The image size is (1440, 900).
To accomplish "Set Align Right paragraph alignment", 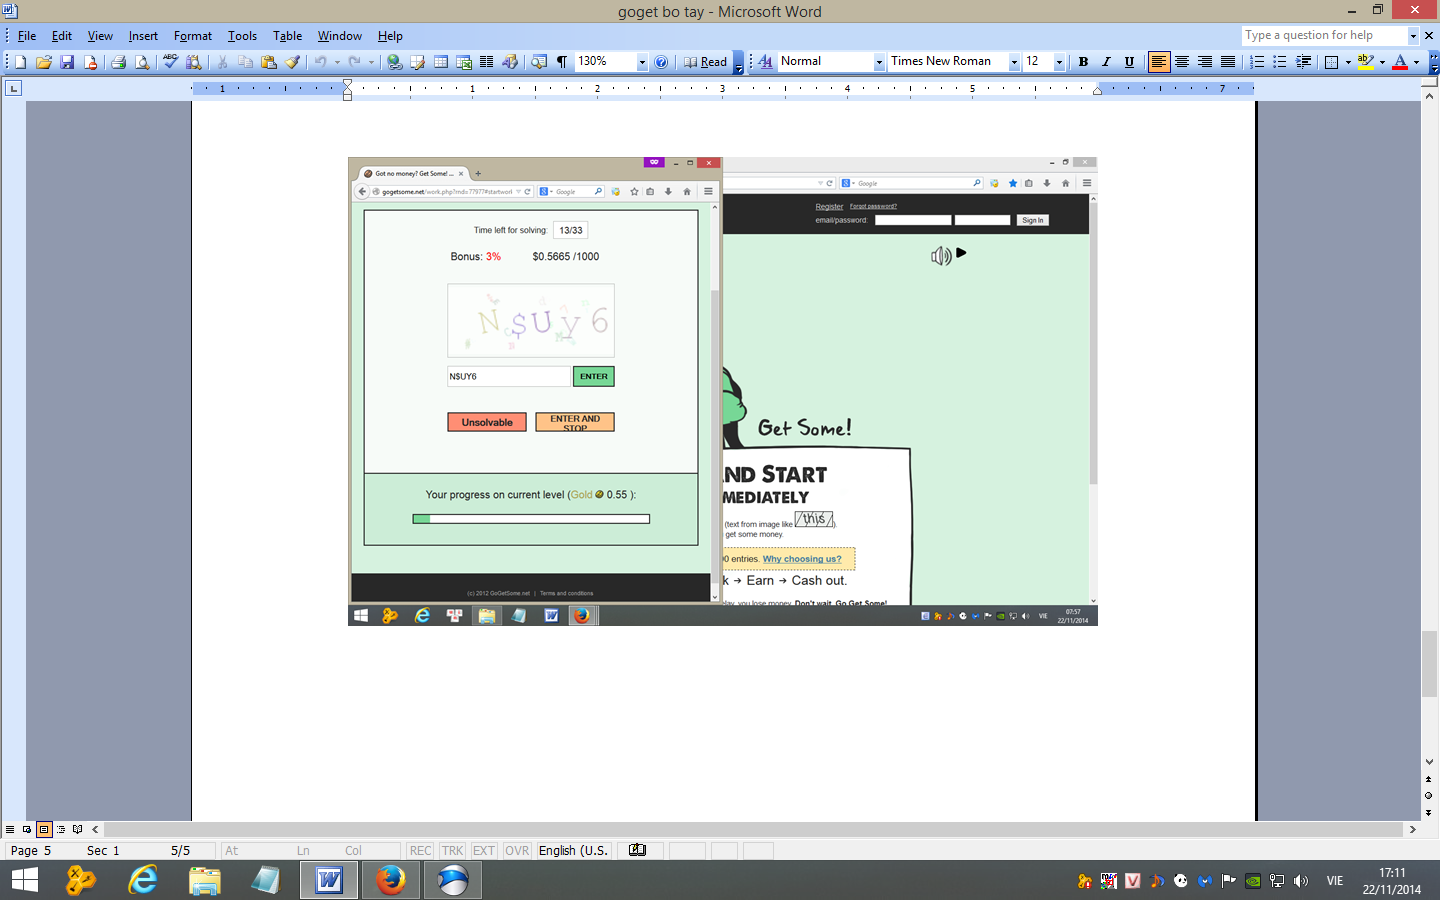I will 1205,62.
